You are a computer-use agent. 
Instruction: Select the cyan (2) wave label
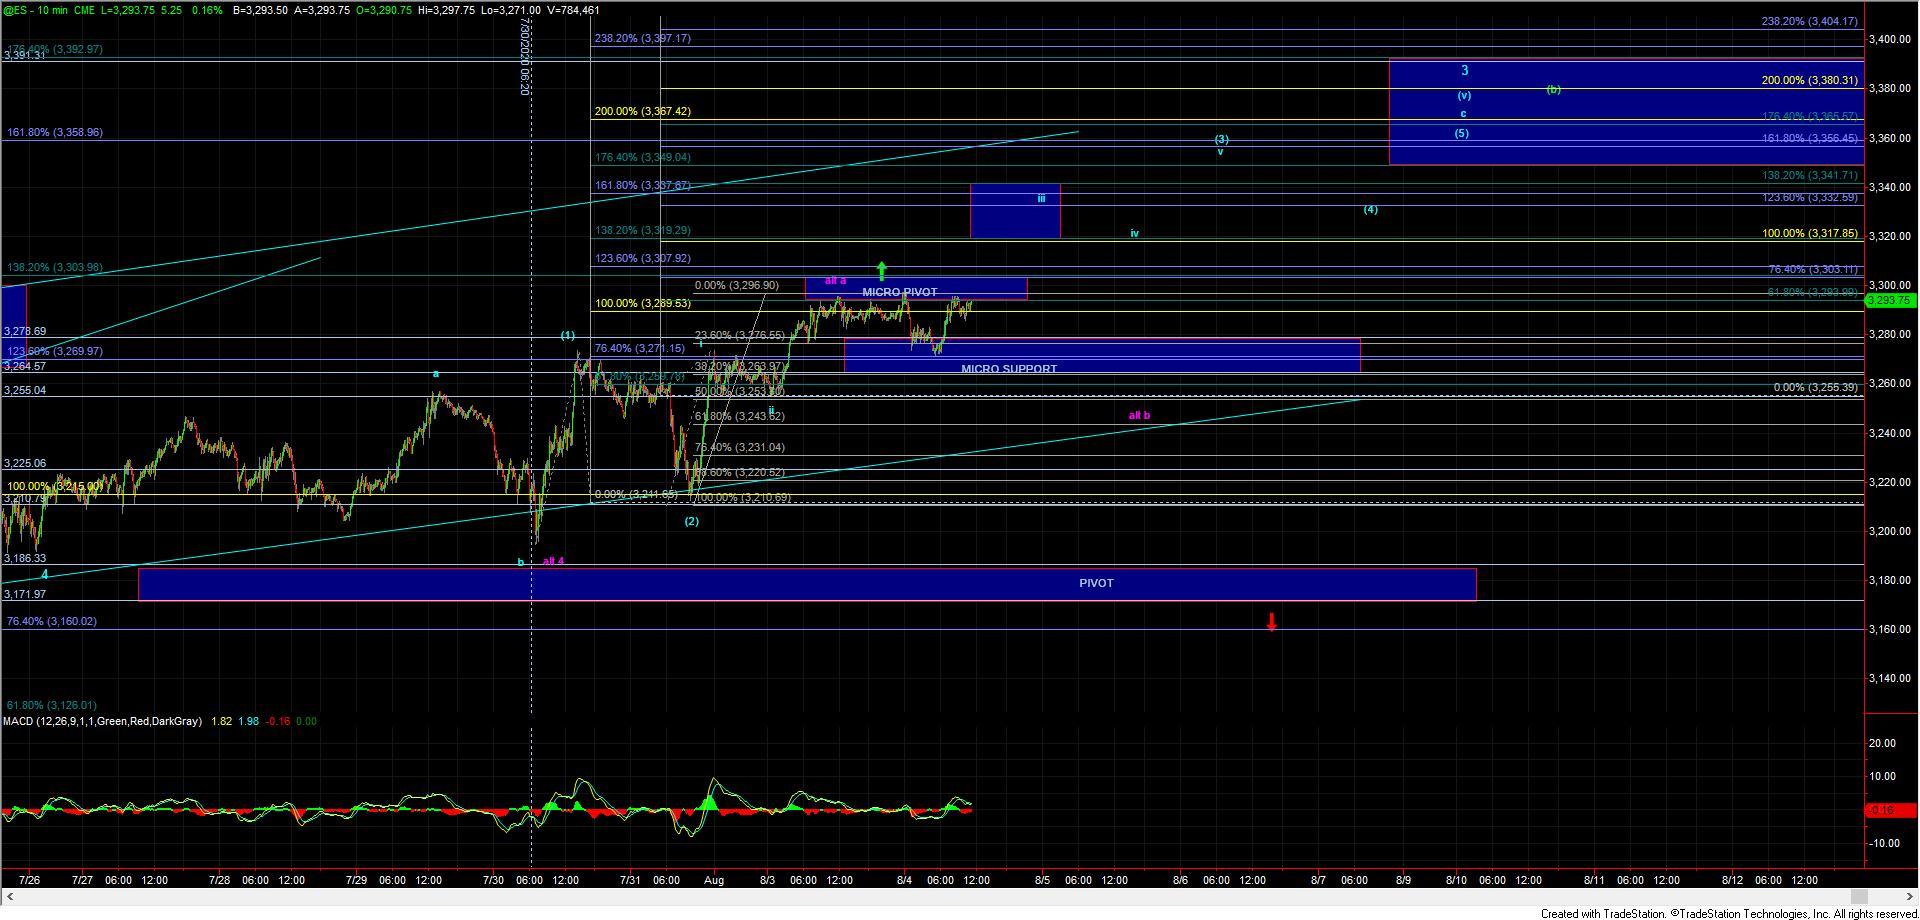691,521
